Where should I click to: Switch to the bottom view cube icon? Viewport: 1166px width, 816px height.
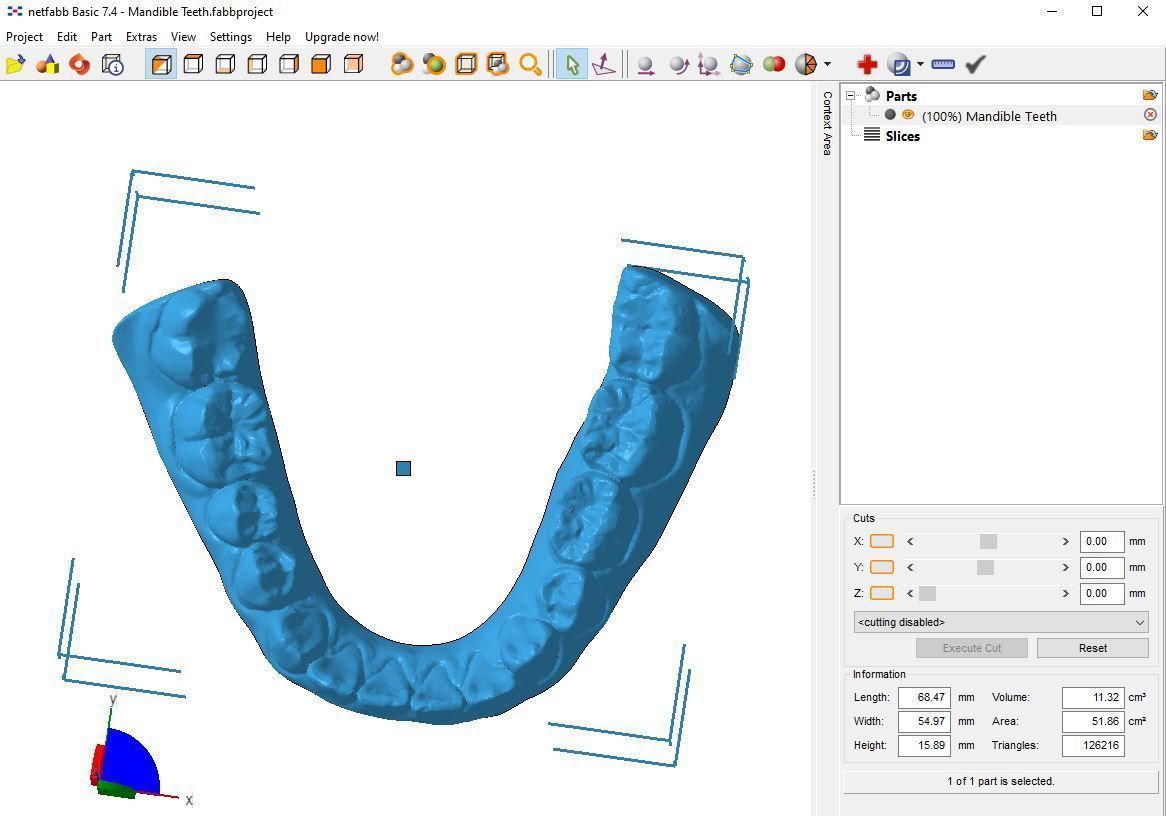[x=225, y=65]
